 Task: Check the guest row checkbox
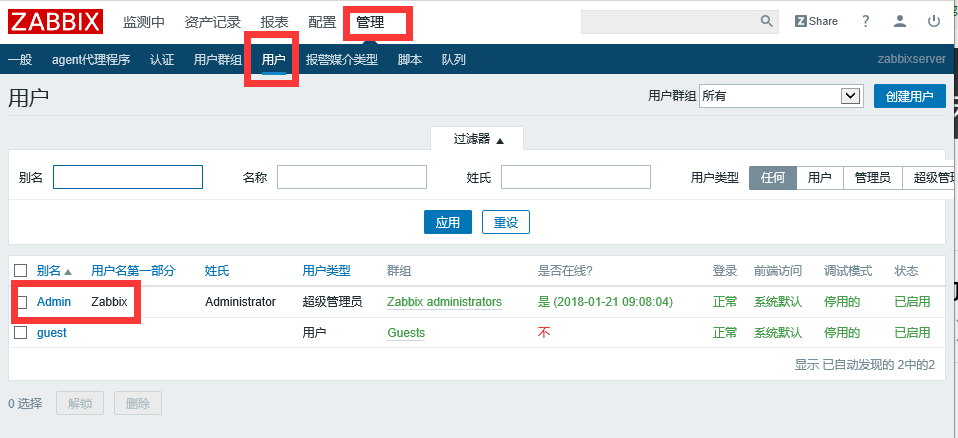click(21, 332)
